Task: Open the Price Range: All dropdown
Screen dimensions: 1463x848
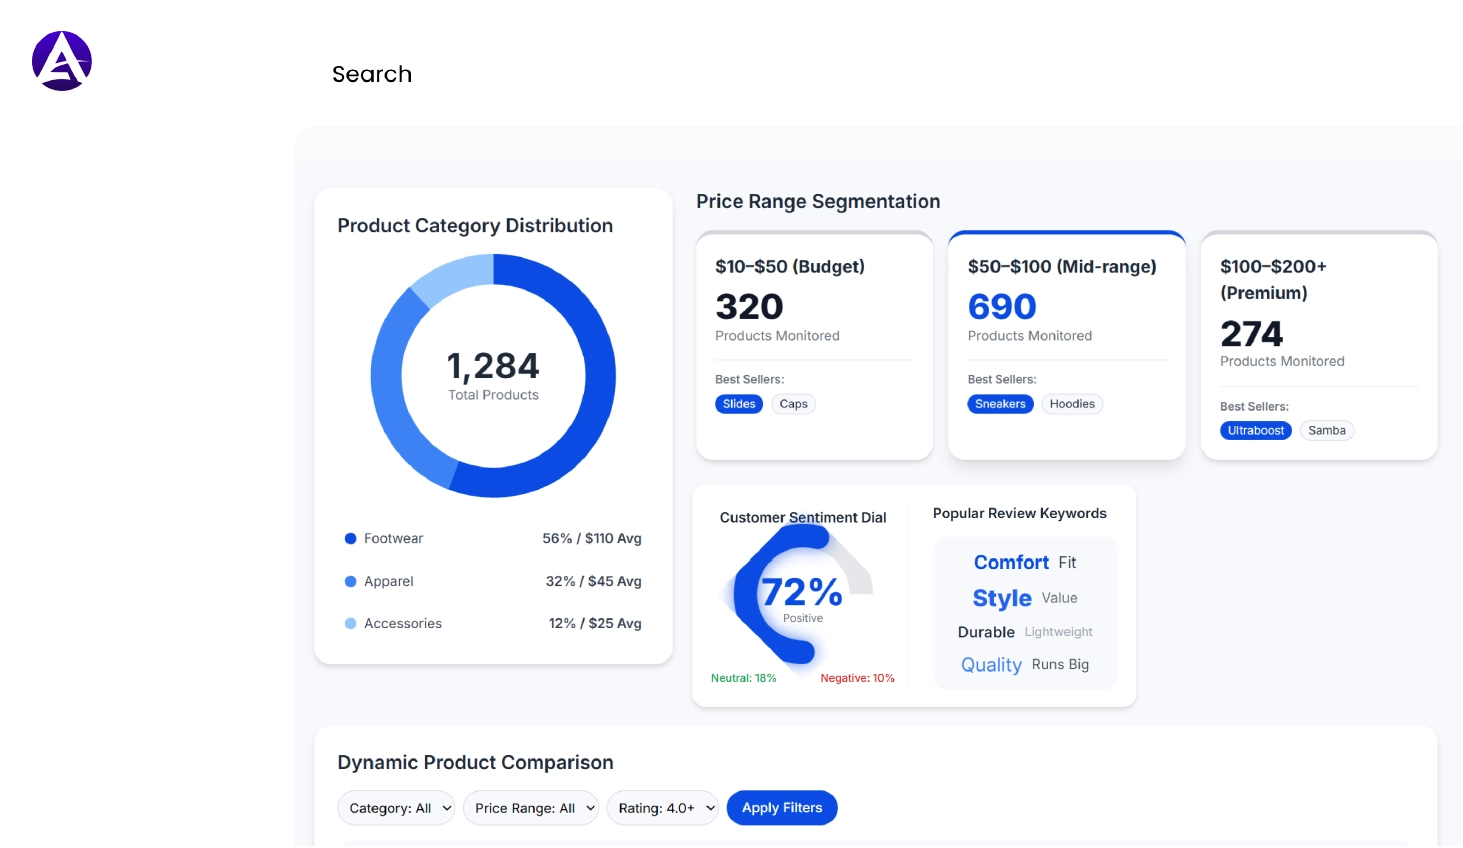Action: click(531, 808)
